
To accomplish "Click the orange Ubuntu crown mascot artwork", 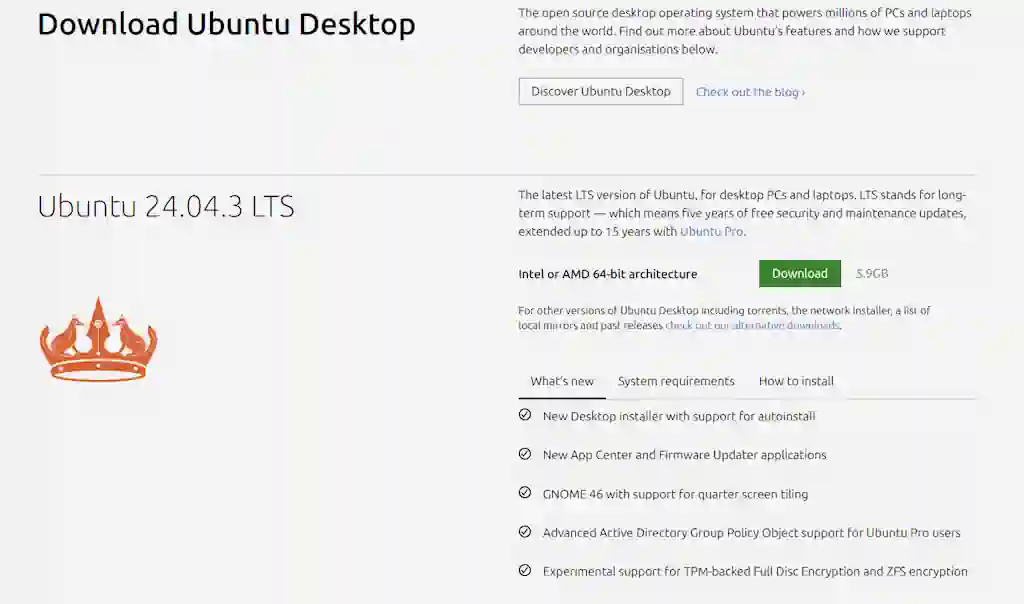I will pyautogui.click(x=98, y=338).
